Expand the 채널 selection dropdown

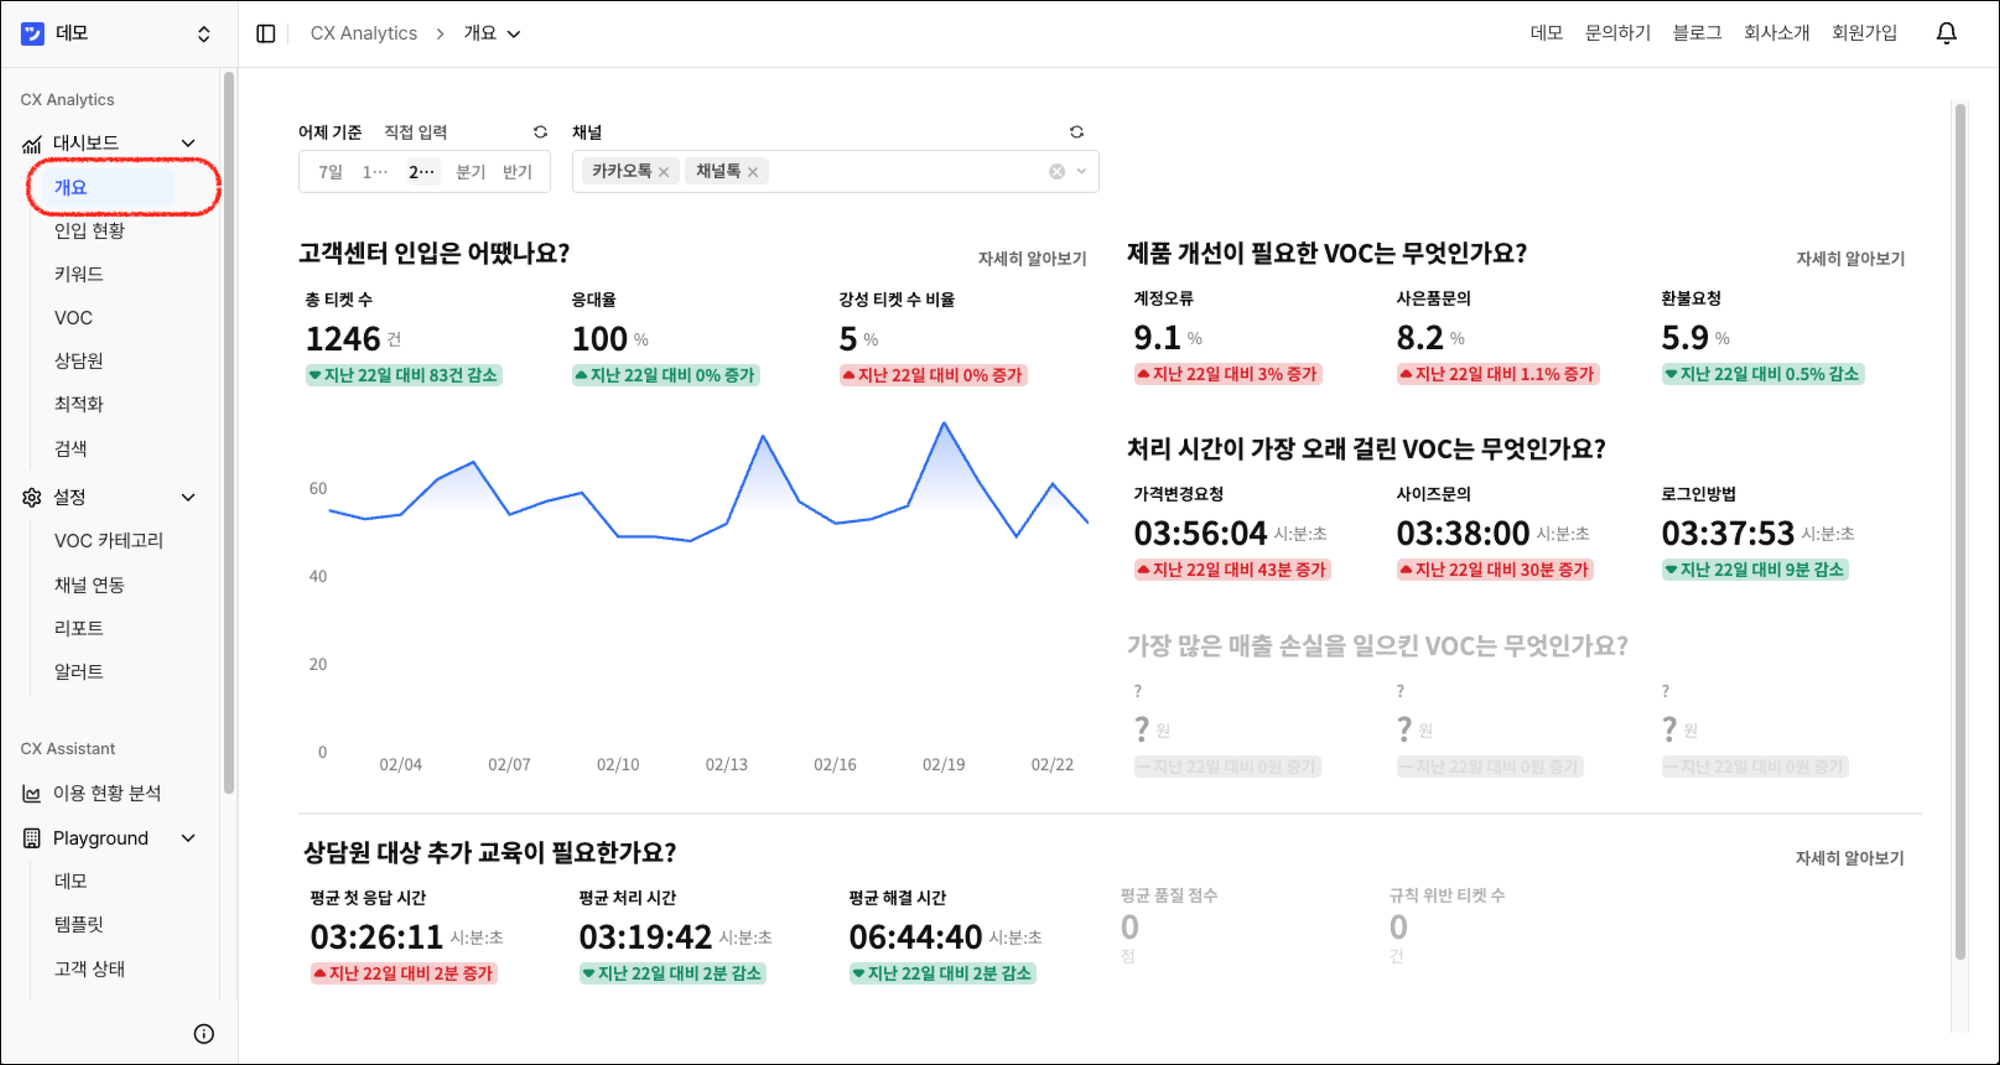pyautogui.click(x=1080, y=171)
